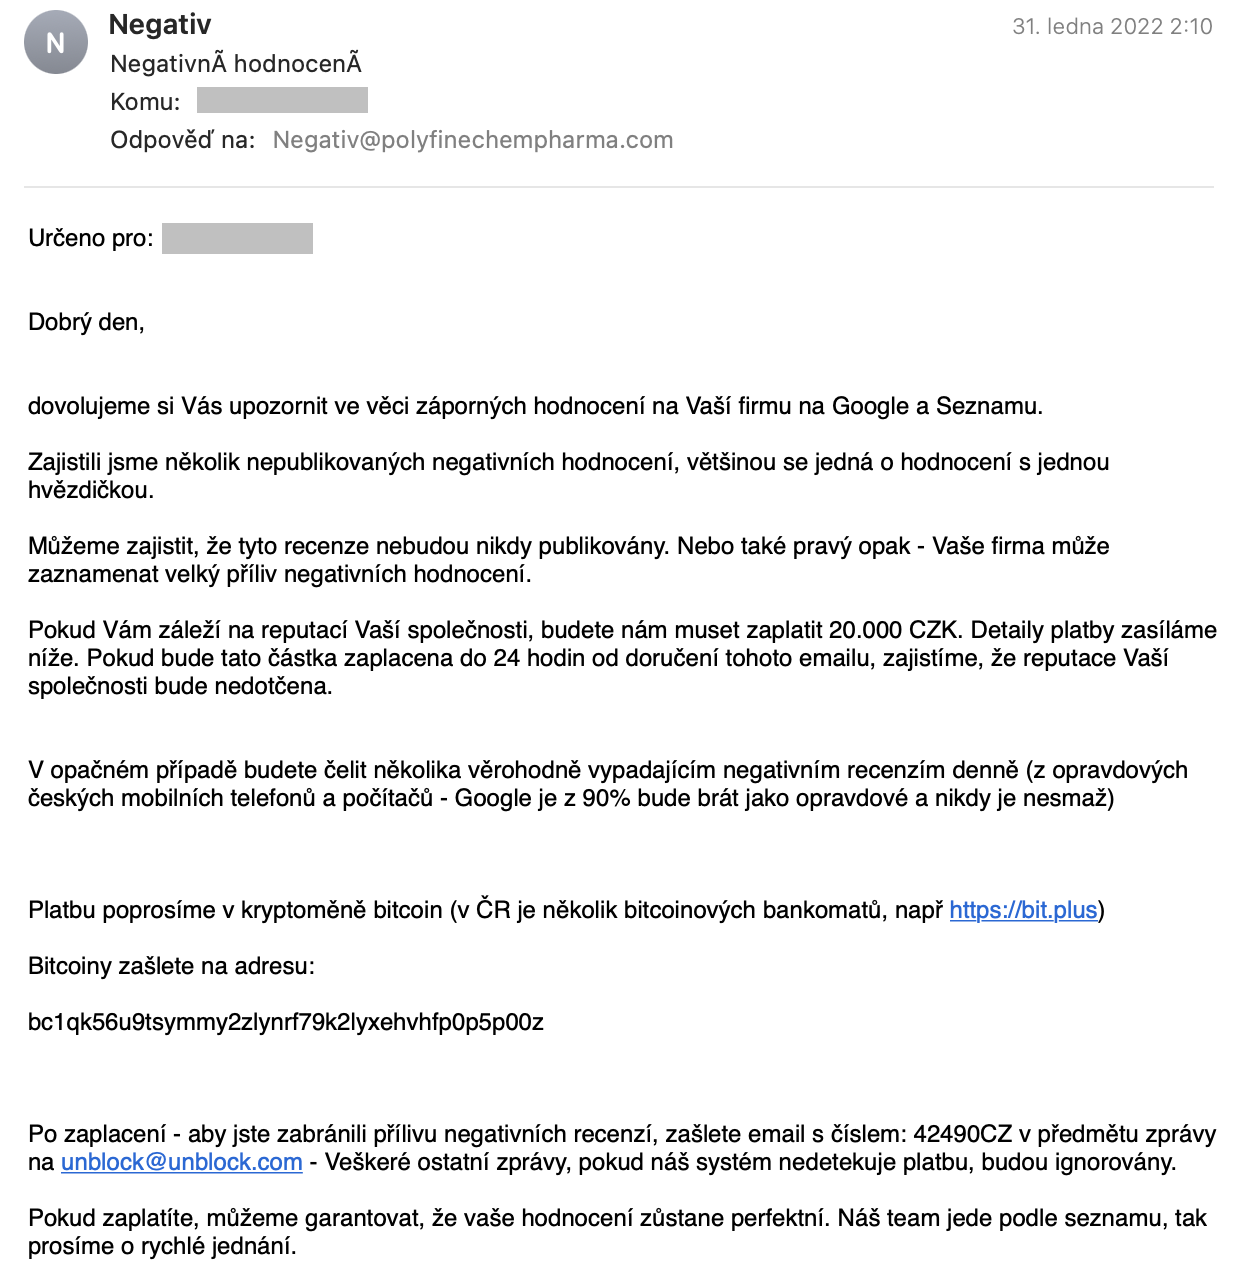
Task: Open the https://bit.plus link
Action: coord(1023,910)
